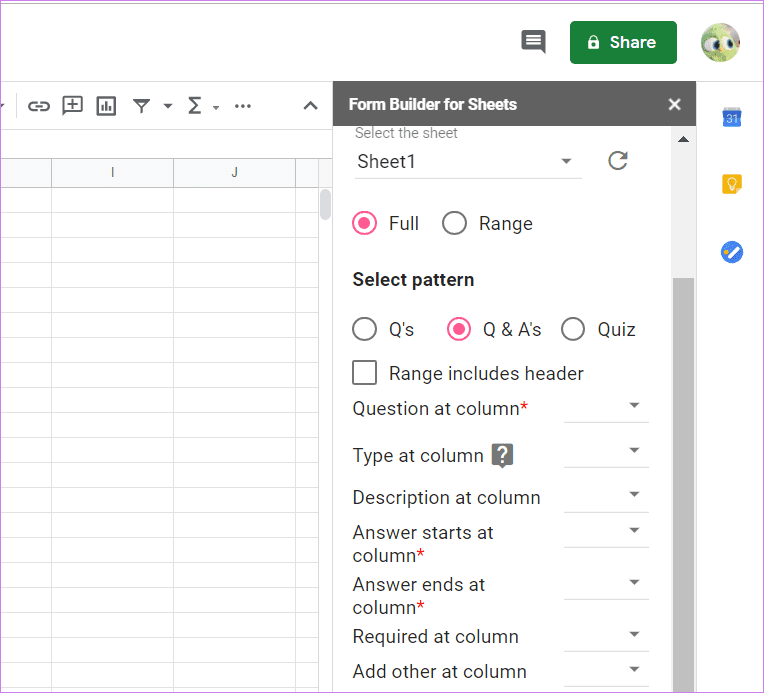The image size is (764, 693).
Task: Open the Functions sigma icon
Action: 194,105
